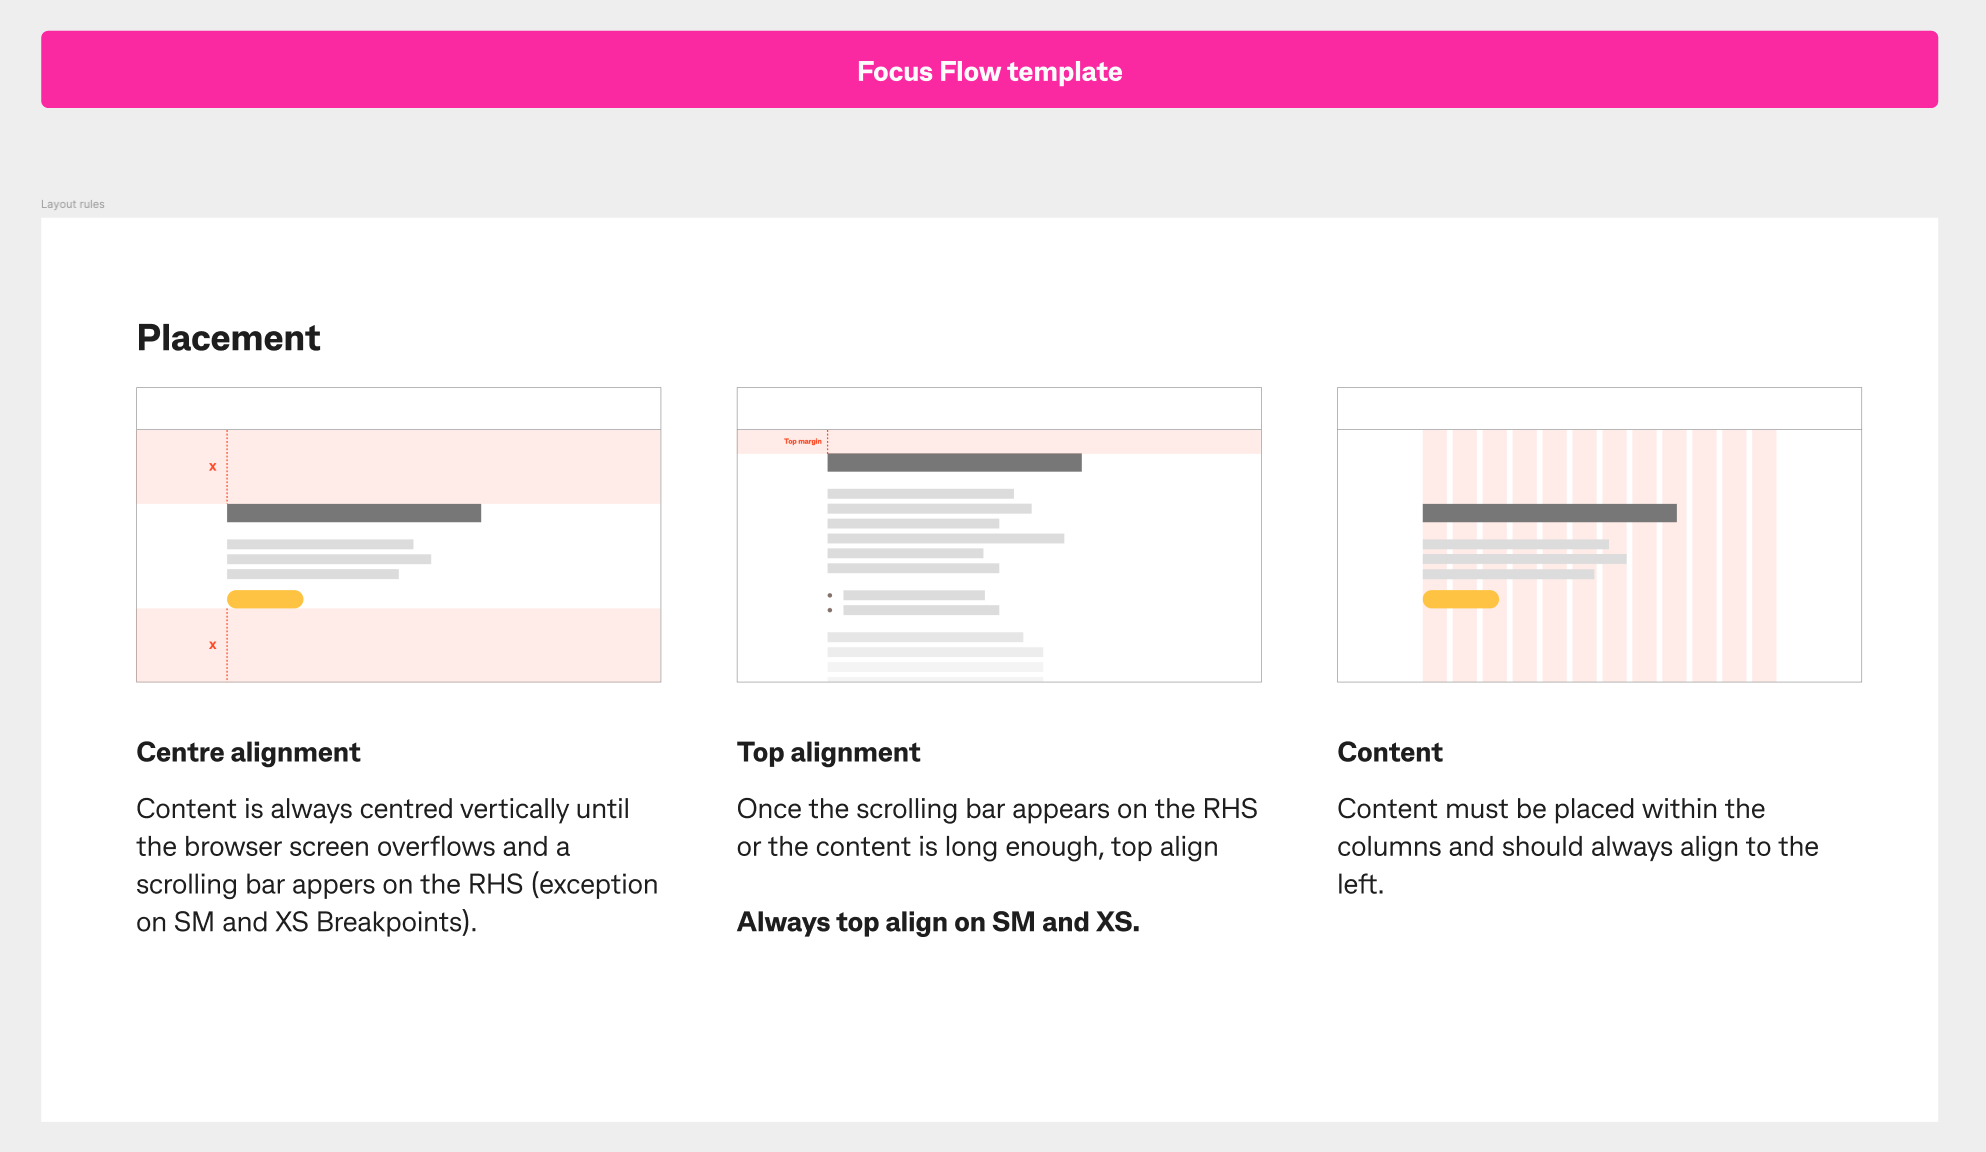Select the Top alignment diagram thumbnail

pos(999,535)
